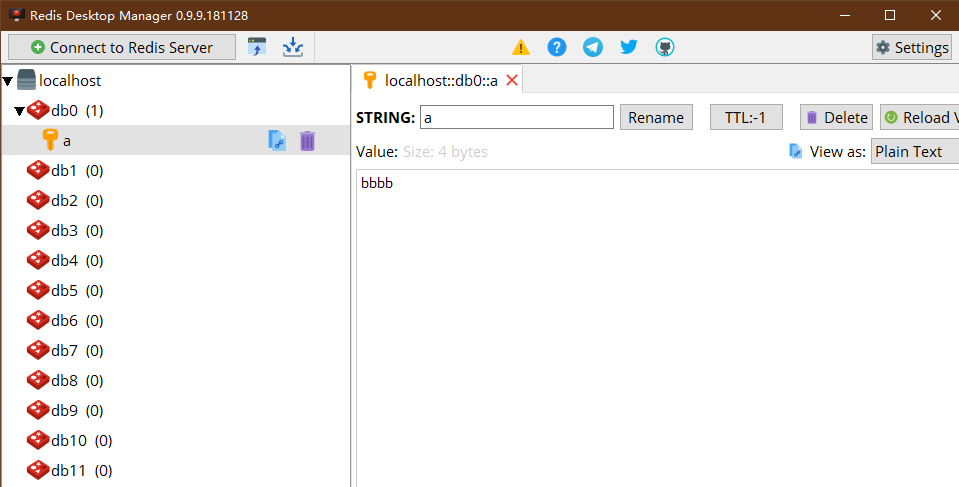Open the GitHub icon
This screenshot has width=959, height=487.
(665, 47)
